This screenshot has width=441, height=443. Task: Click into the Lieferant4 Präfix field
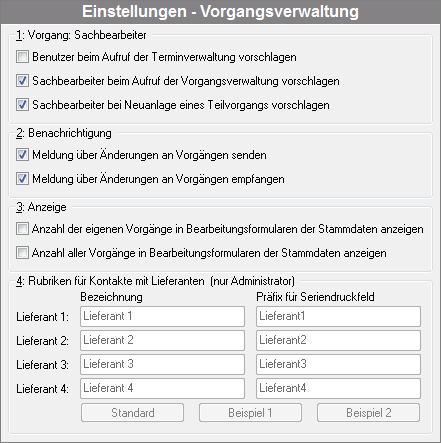click(338, 388)
